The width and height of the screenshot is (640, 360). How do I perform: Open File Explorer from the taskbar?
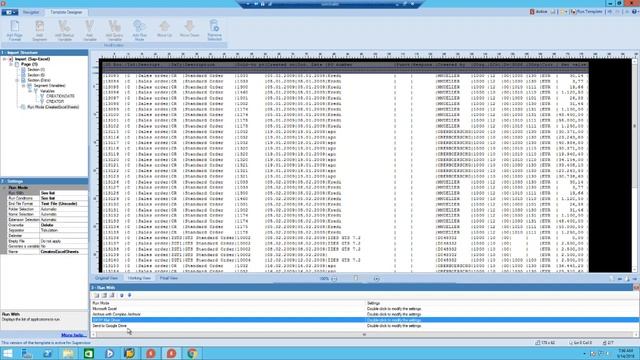[x=68, y=353]
